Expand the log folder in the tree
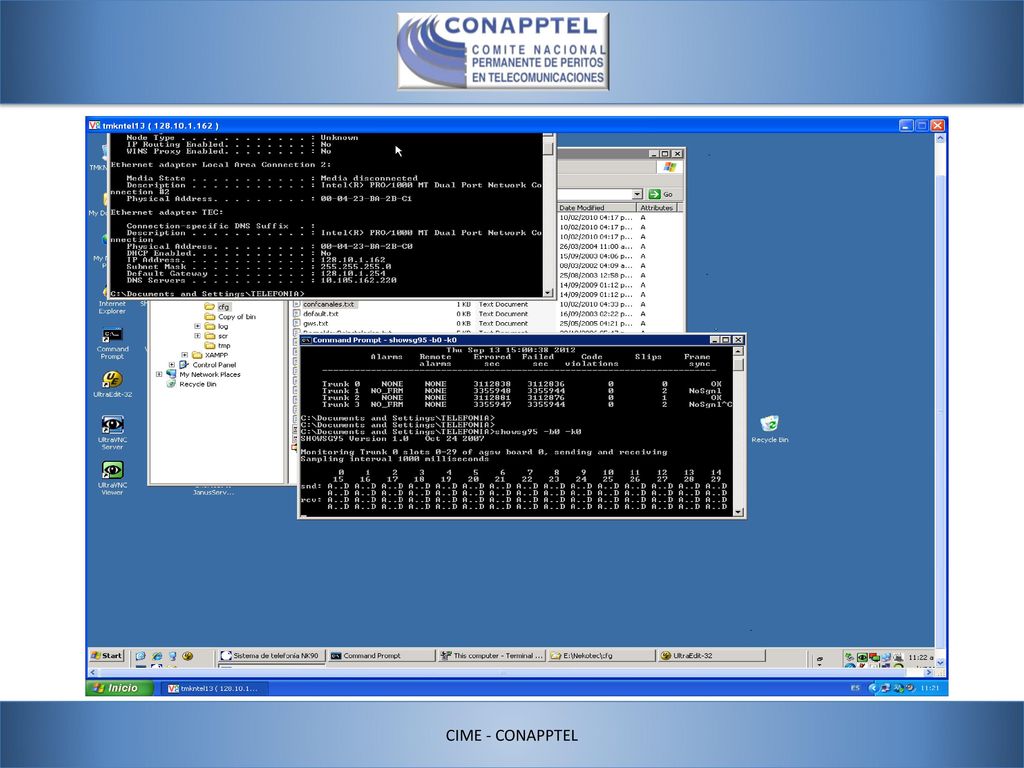Viewport: 1024px width, 768px height. point(197,326)
